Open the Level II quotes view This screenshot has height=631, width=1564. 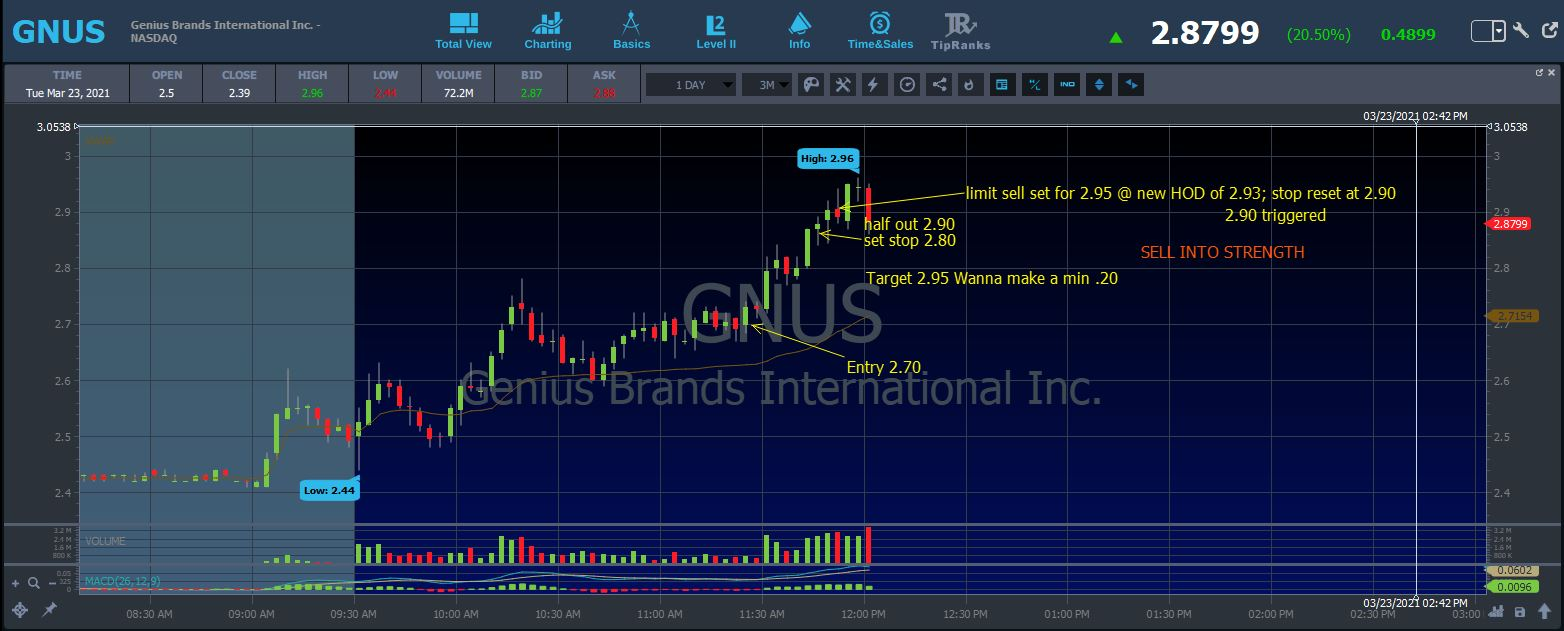coord(716,31)
